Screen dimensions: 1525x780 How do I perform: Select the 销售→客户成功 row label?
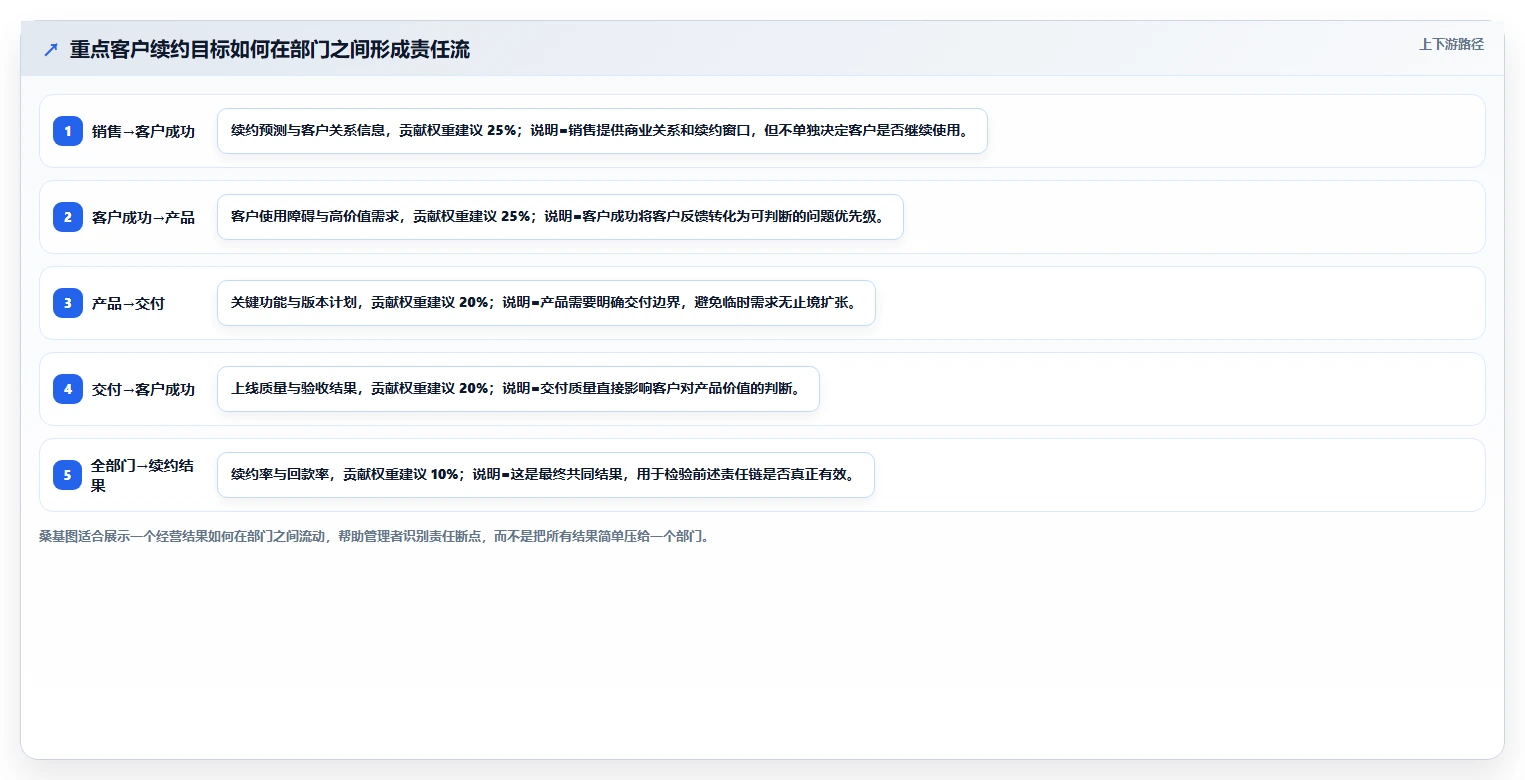click(x=143, y=131)
